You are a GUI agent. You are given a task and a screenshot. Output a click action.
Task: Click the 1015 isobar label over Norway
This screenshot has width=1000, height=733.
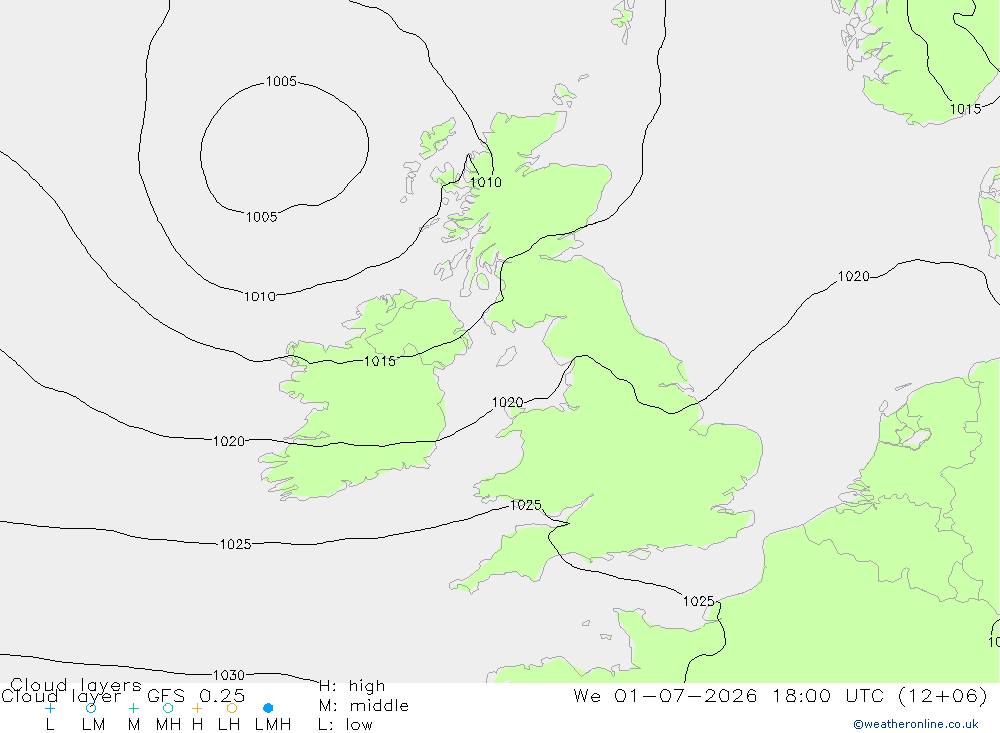coord(966,109)
